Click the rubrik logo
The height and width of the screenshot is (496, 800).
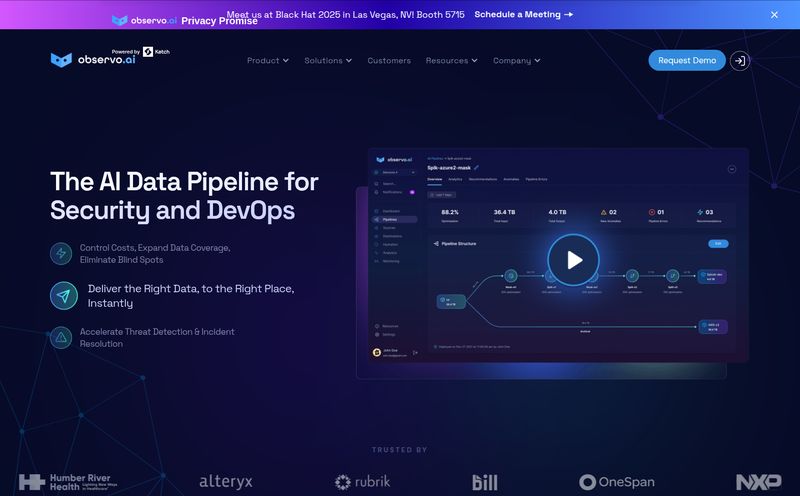tap(362, 482)
